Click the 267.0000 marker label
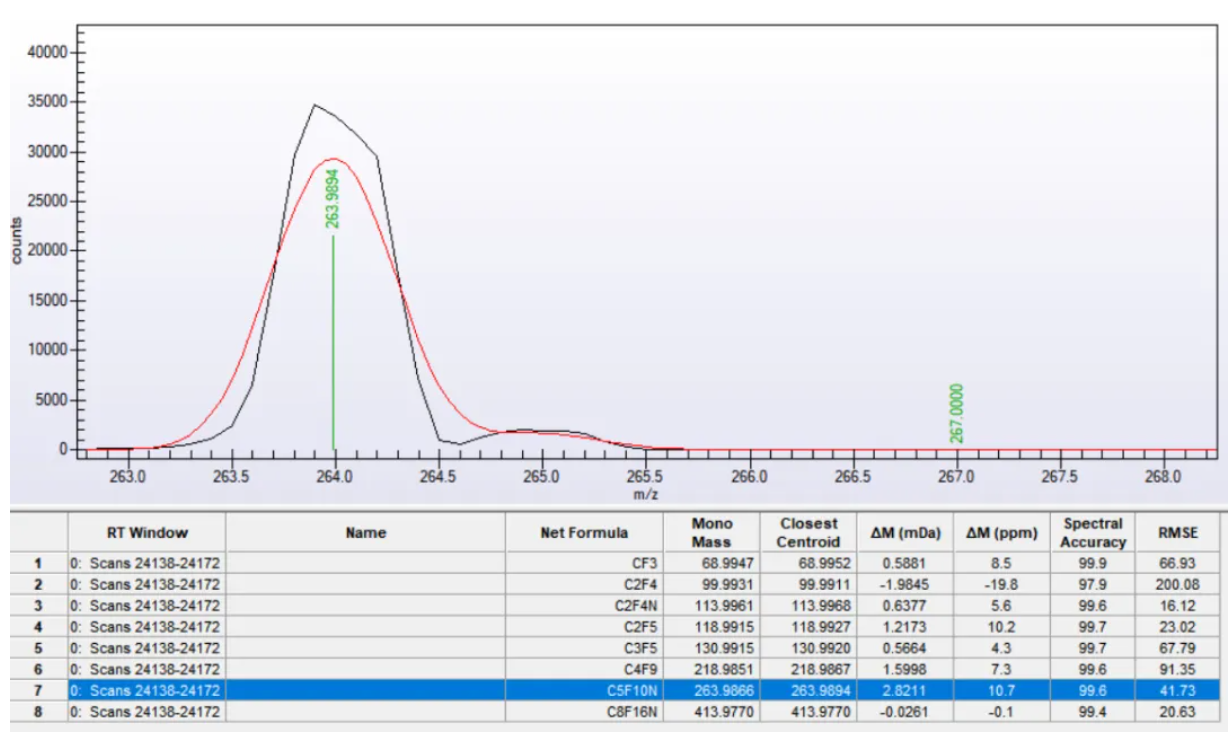The image size is (1232, 732). pyautogui.click(x=956, y=413)
